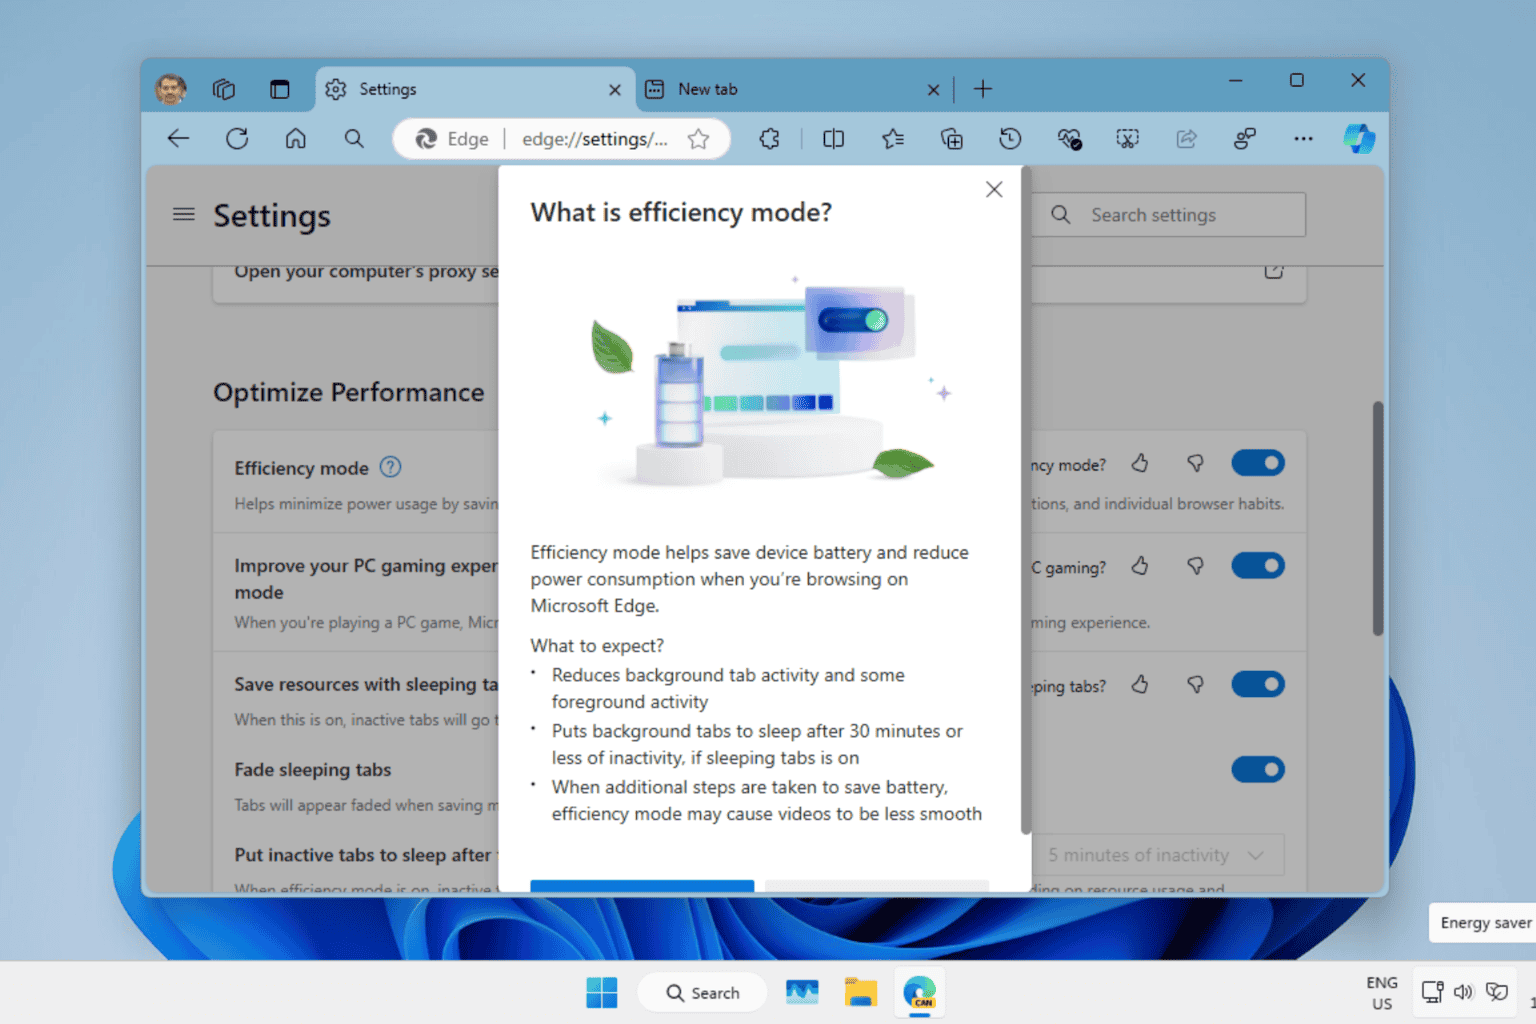The height and width of the screenshot is (1024, 1536).
Task: Click the gray button at dialog bottom
Action: [877, 886]
